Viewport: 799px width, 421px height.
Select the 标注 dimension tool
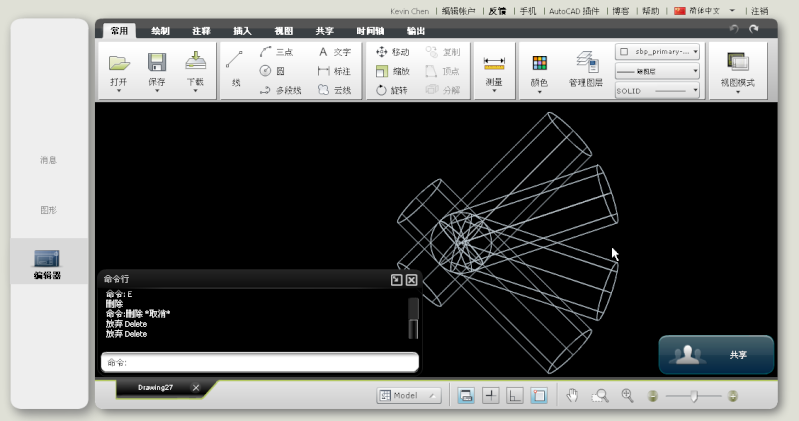(x=334, y=71)
